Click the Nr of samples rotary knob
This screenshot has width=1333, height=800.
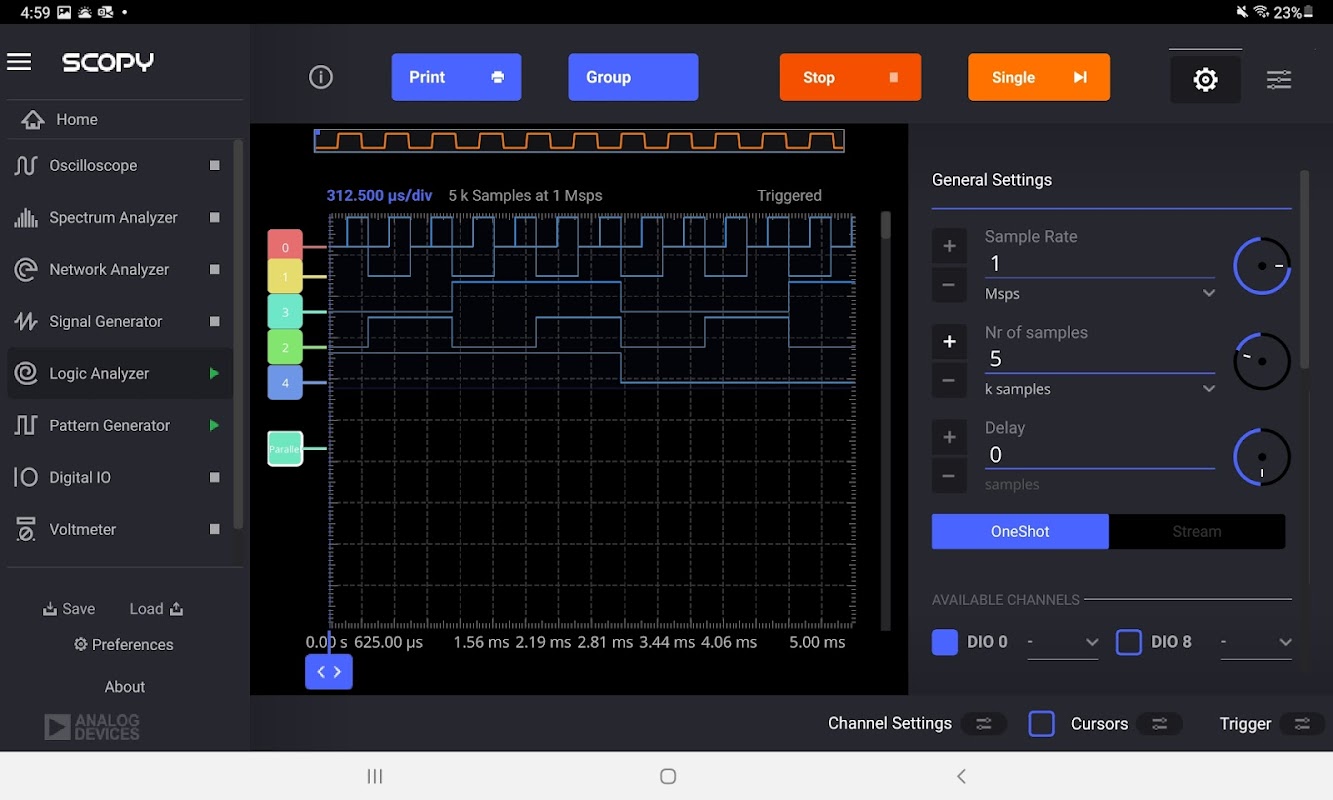point(1262,361)
